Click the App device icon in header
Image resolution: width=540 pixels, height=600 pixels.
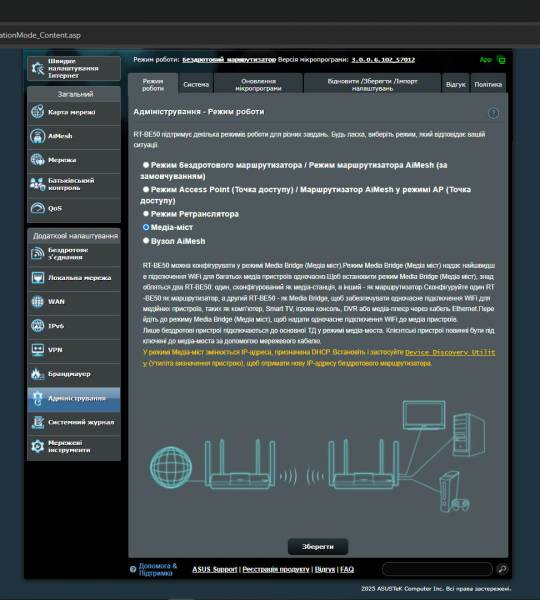[x=501, y=60]
